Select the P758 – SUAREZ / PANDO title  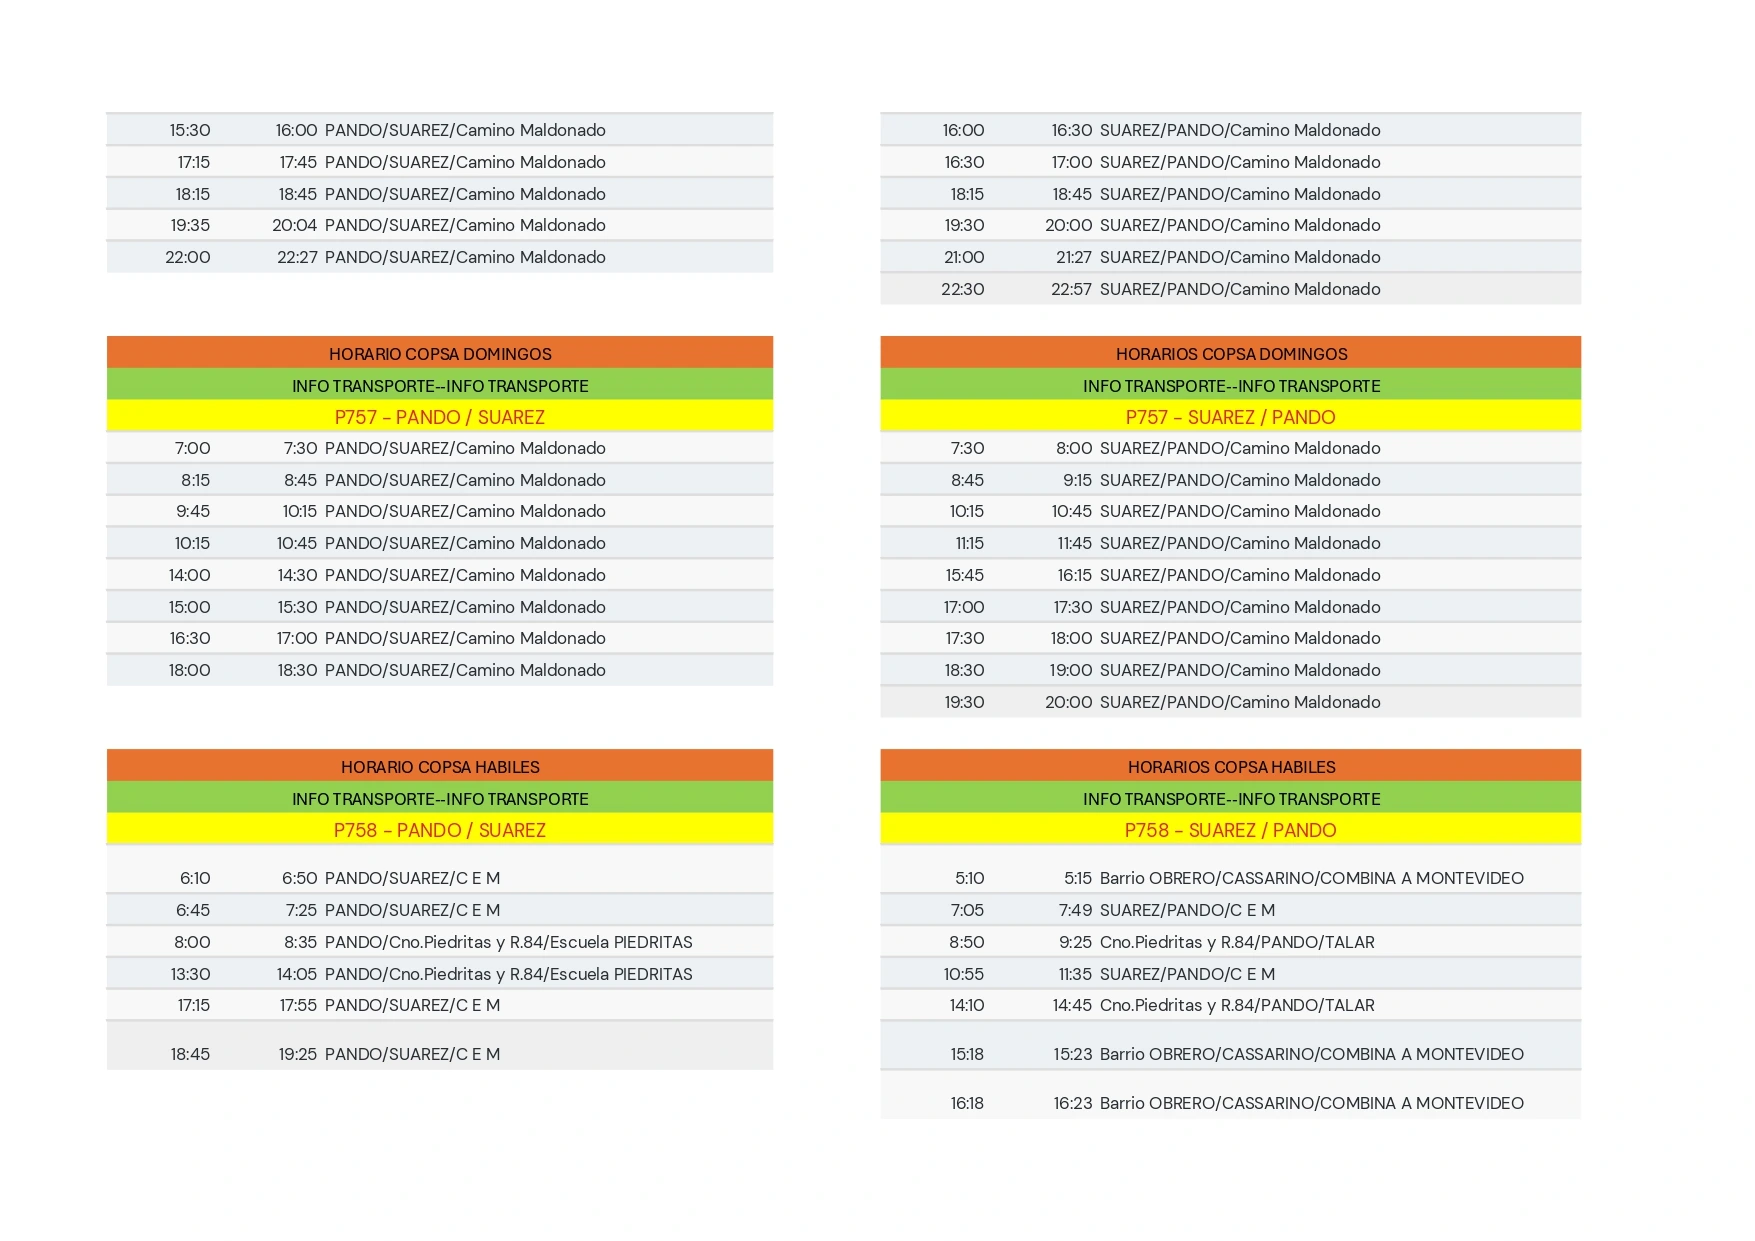[1231, 830]
